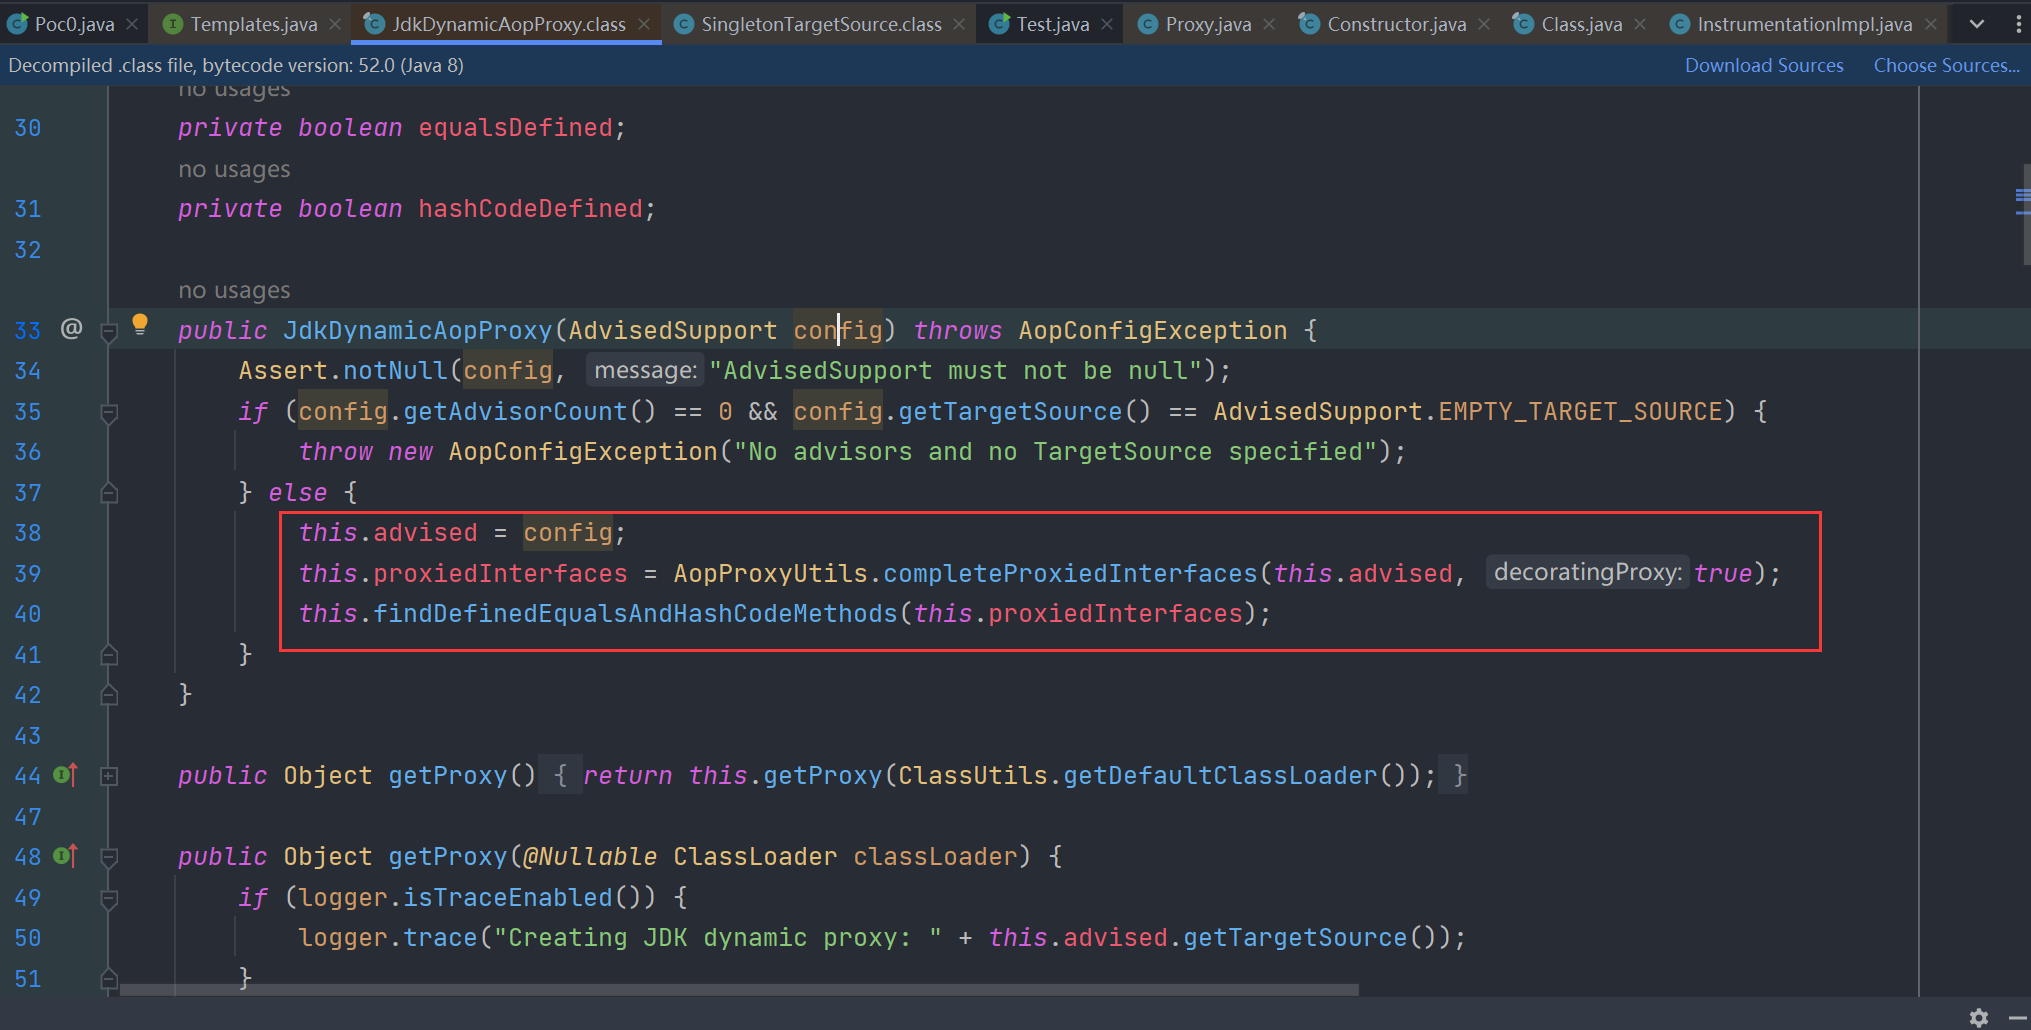Open the tab options kebab menu
2031x1030 pixels.
[x=2018, y=24]
